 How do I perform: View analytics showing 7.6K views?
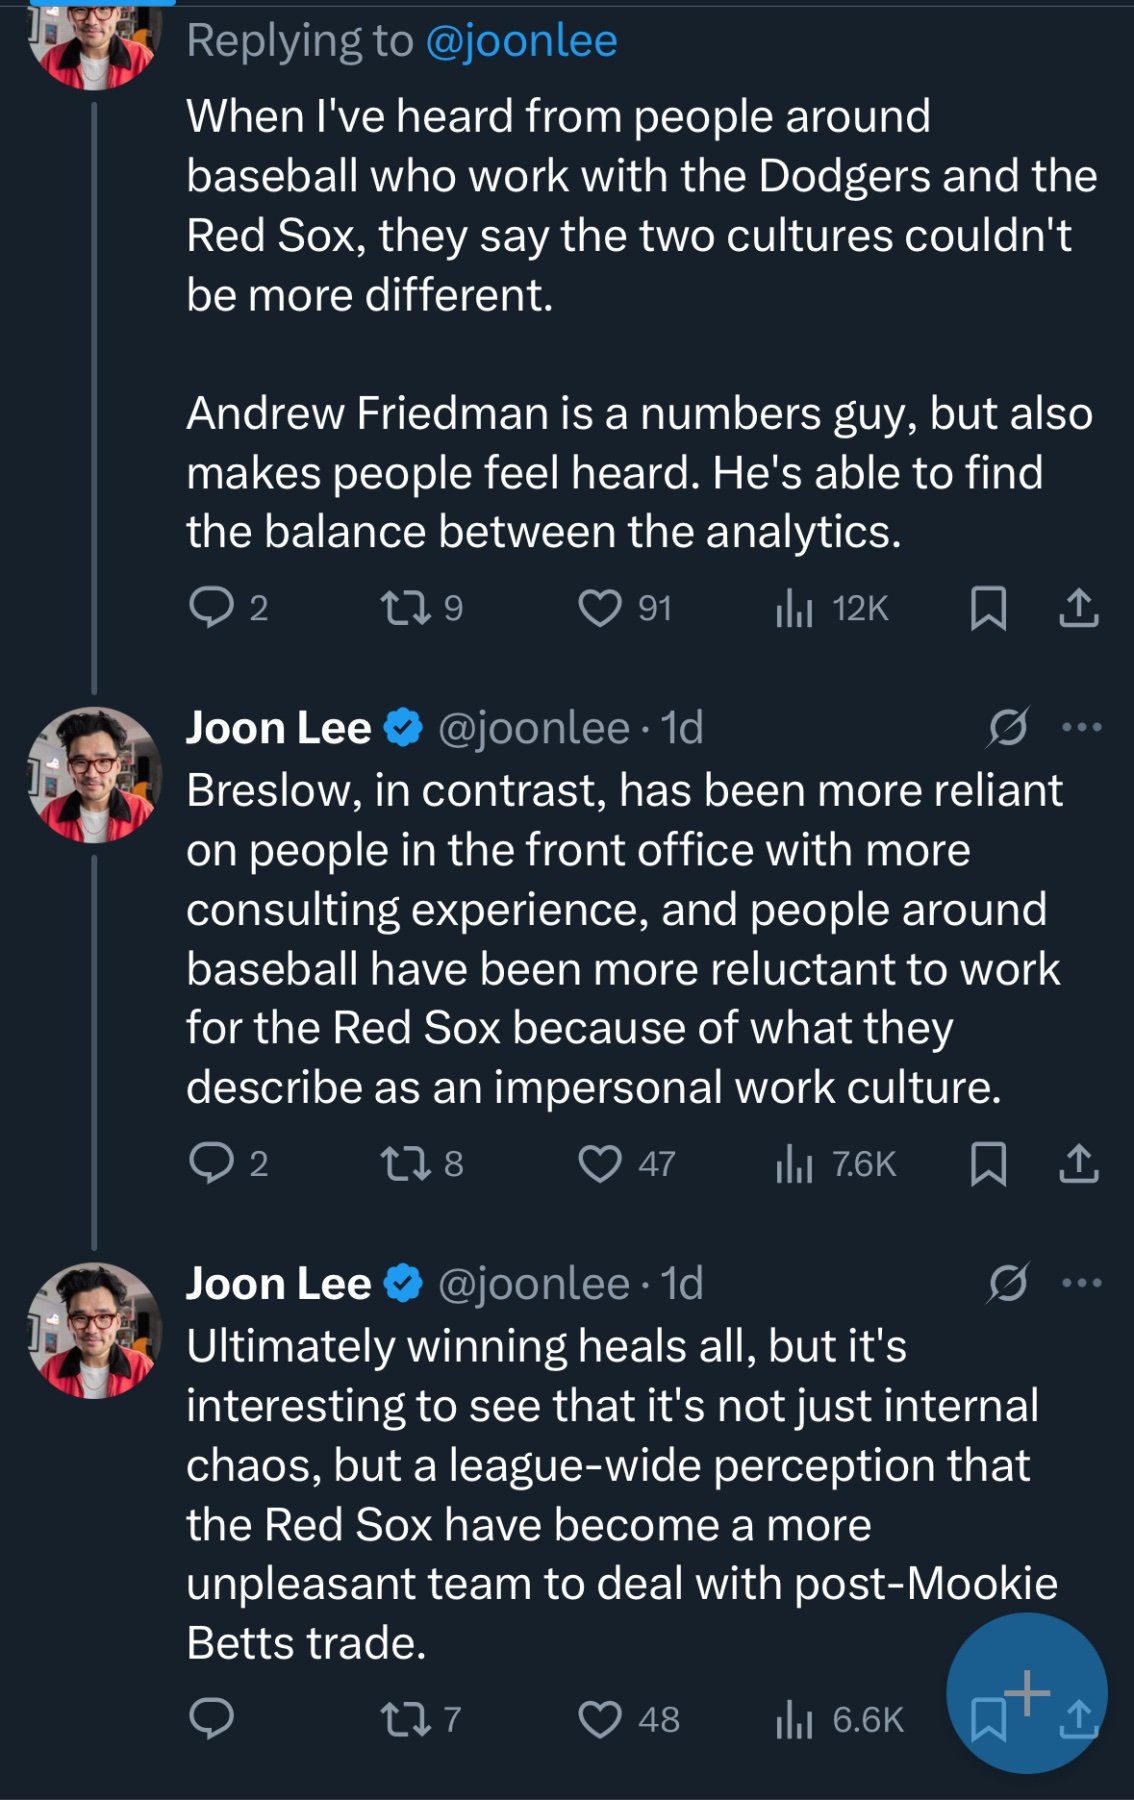tap(795, 1164)
